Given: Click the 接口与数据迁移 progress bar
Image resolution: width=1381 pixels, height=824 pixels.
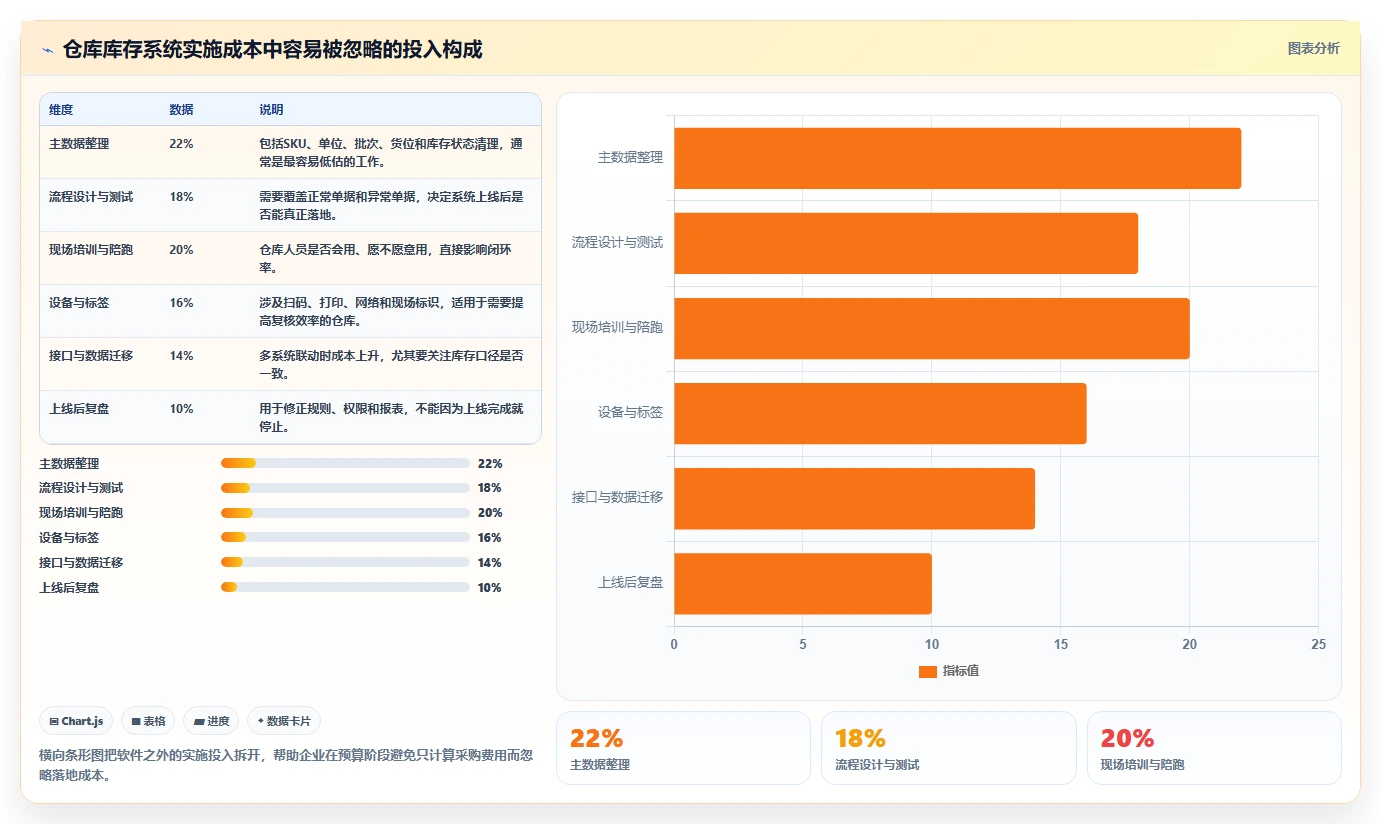Looking at the screenshot, I should click(x=345, y=562).
